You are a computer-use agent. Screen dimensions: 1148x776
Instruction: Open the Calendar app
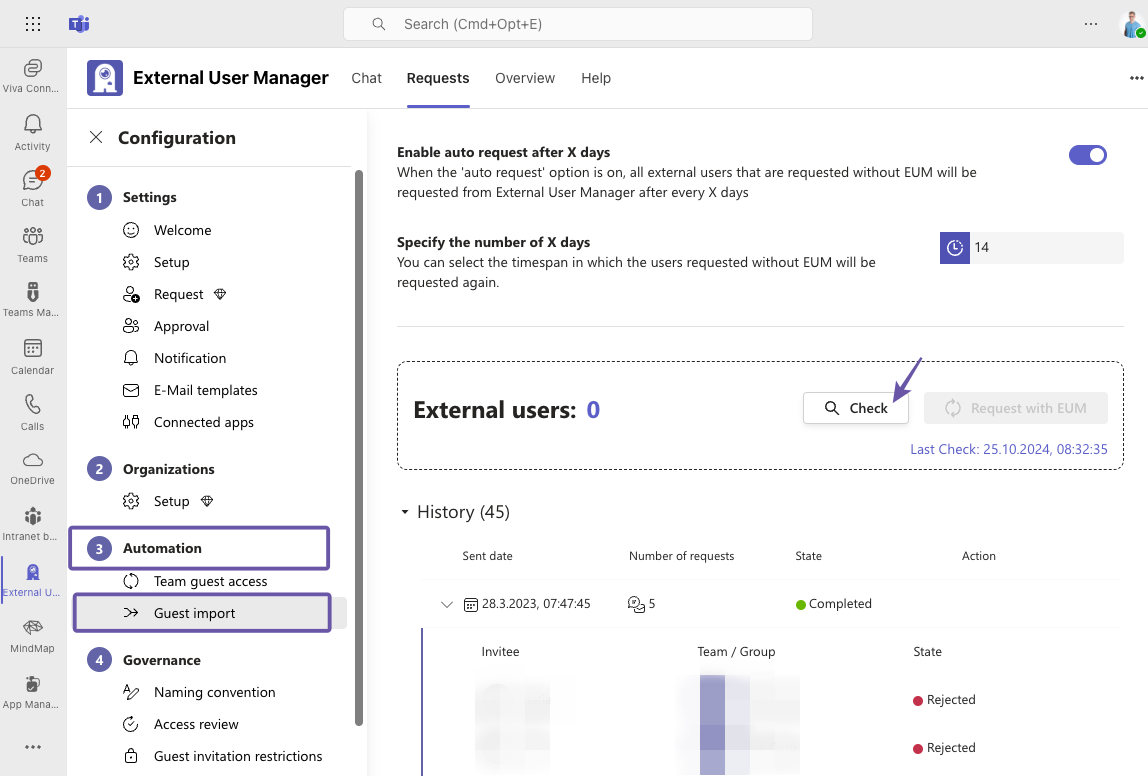click(32, 357)
